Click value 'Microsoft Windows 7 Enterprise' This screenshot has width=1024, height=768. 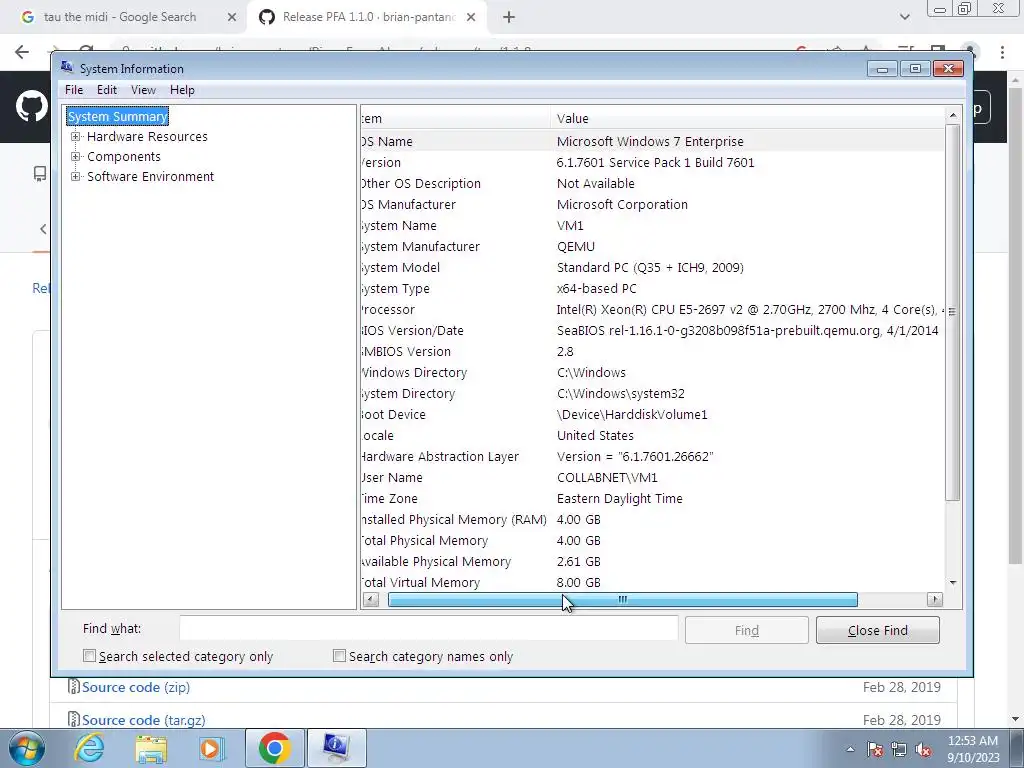650,141
